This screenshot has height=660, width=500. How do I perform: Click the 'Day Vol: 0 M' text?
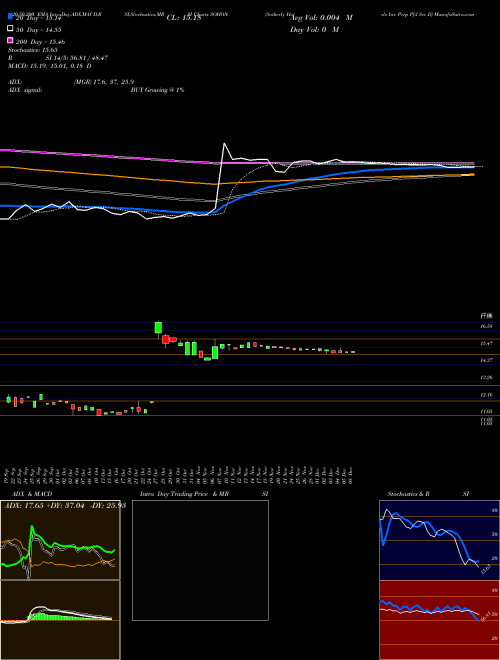pyautogui.click(x=314, y=30)
